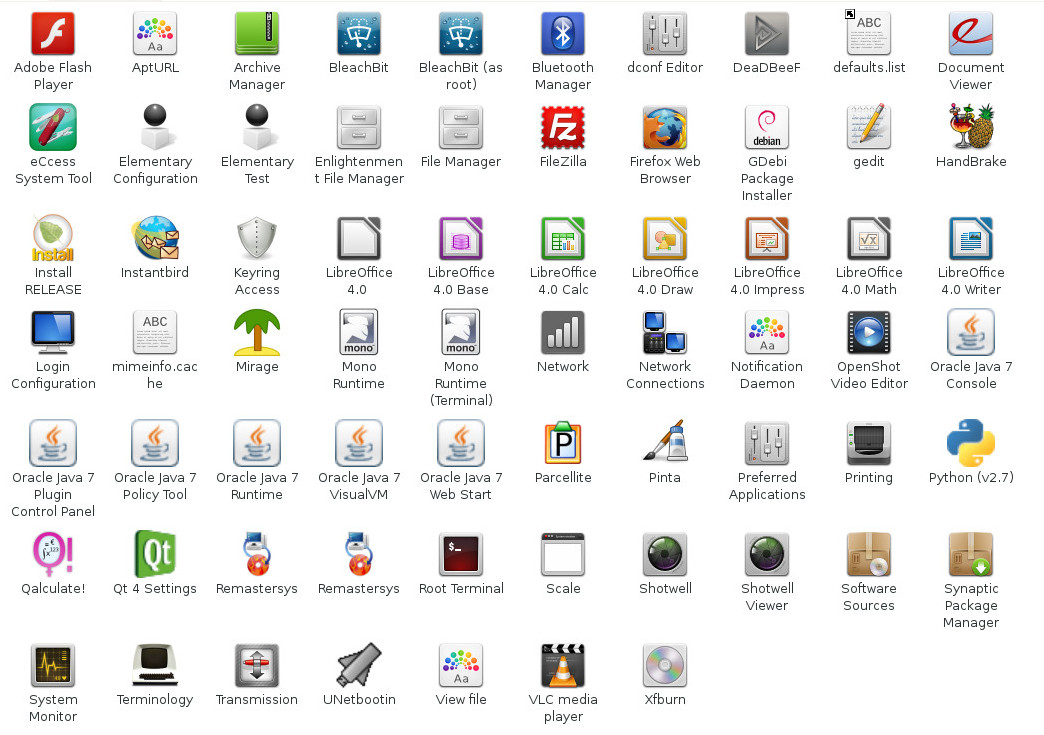Launch Elementary Test icon
1044x735 pixels.
257,127
